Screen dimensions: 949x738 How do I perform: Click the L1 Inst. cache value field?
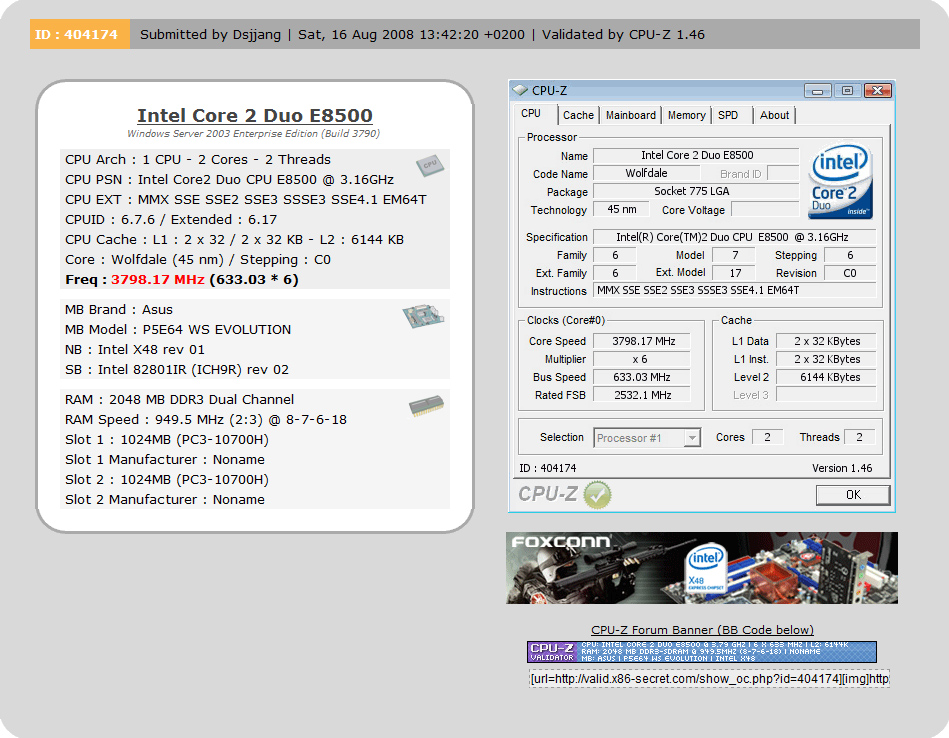point(826,359)
